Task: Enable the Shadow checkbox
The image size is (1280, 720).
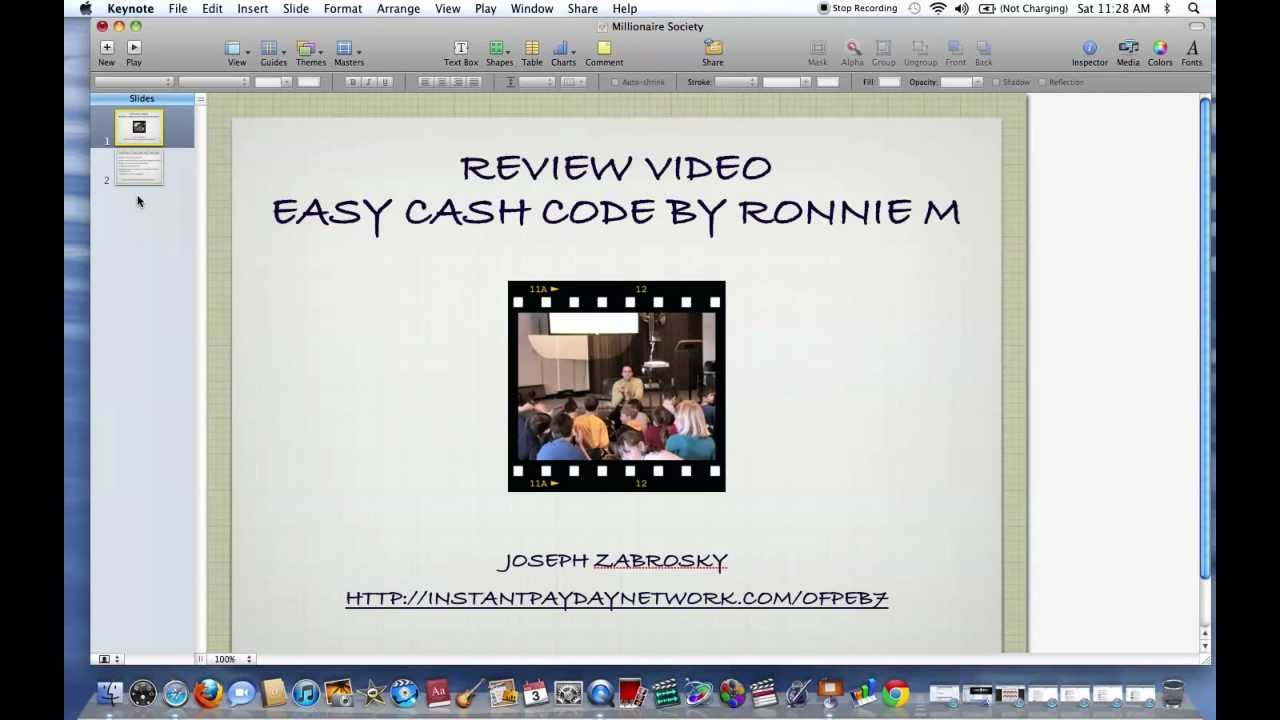Action: (996, 82)
